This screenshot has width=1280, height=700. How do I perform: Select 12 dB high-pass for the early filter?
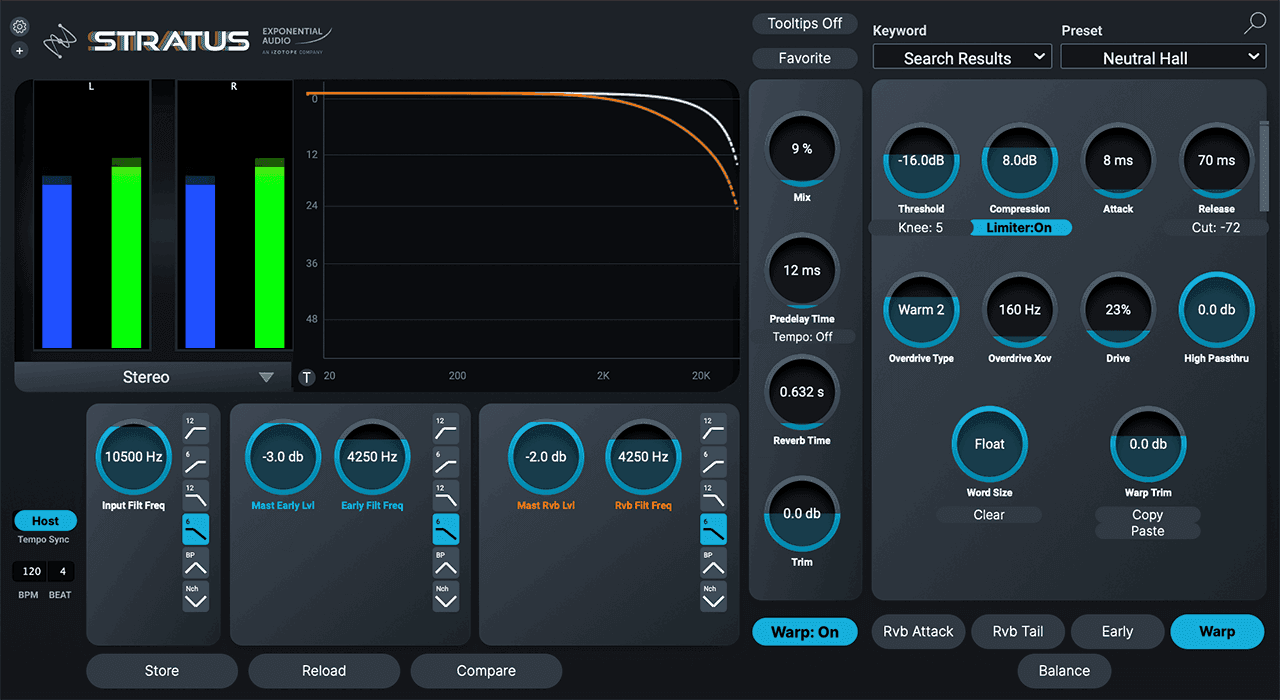coord(446,427)
